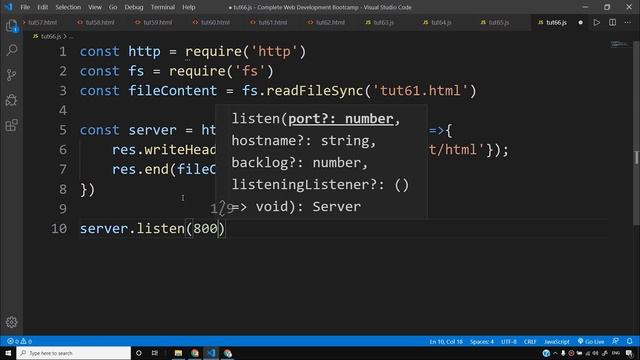Open the Windows Start menu
The image size is (640, 360).
coord(8,353)
